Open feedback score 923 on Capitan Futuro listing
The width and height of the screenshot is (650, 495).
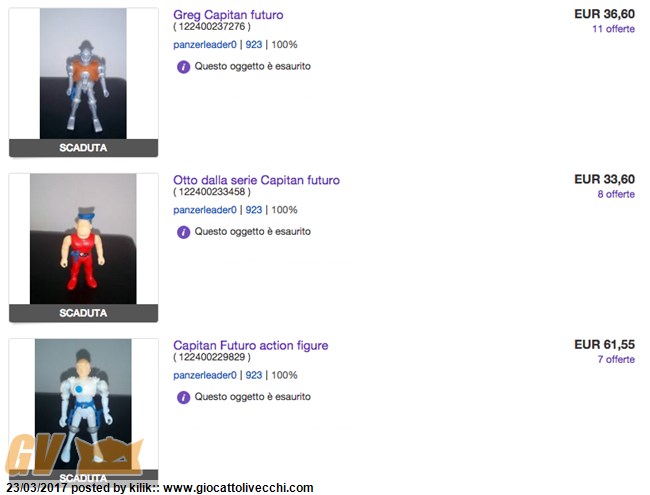point(254,375)
